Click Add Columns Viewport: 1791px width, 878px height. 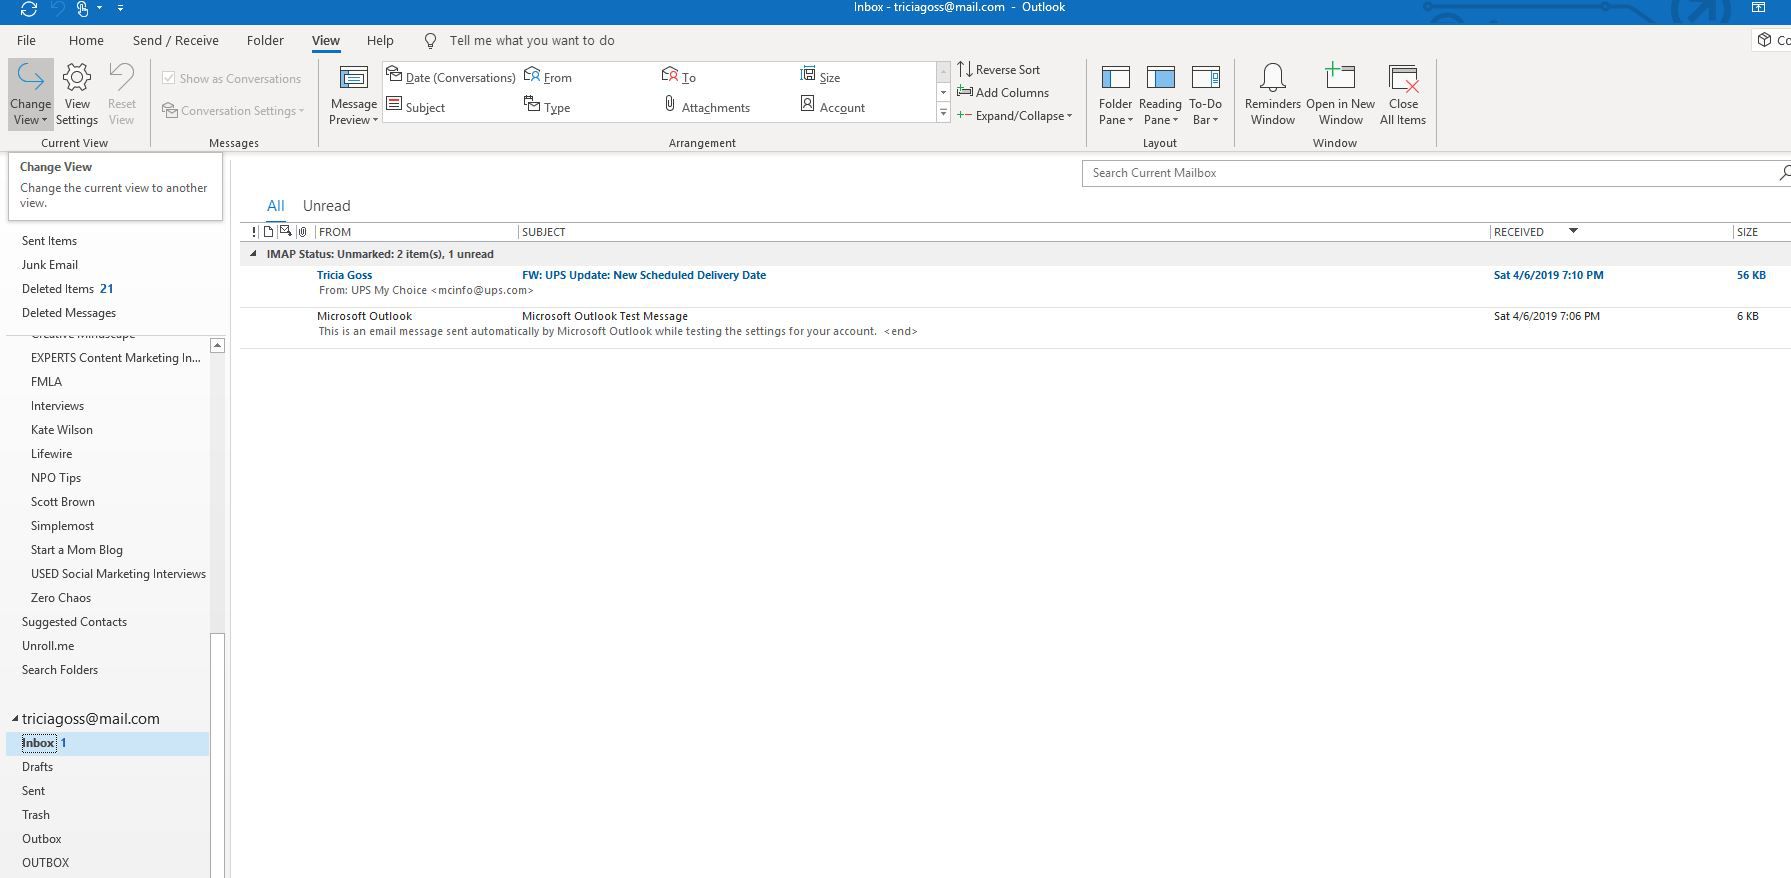[x=1003, y=92]
